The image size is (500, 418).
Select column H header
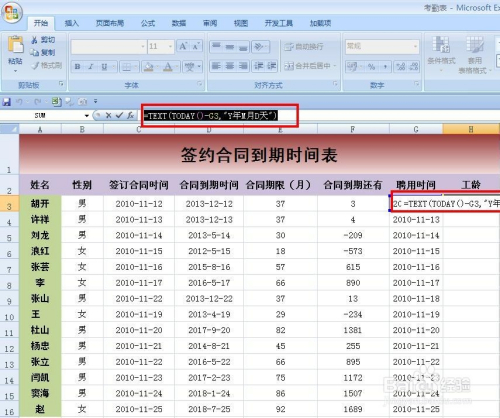point(471,129)
